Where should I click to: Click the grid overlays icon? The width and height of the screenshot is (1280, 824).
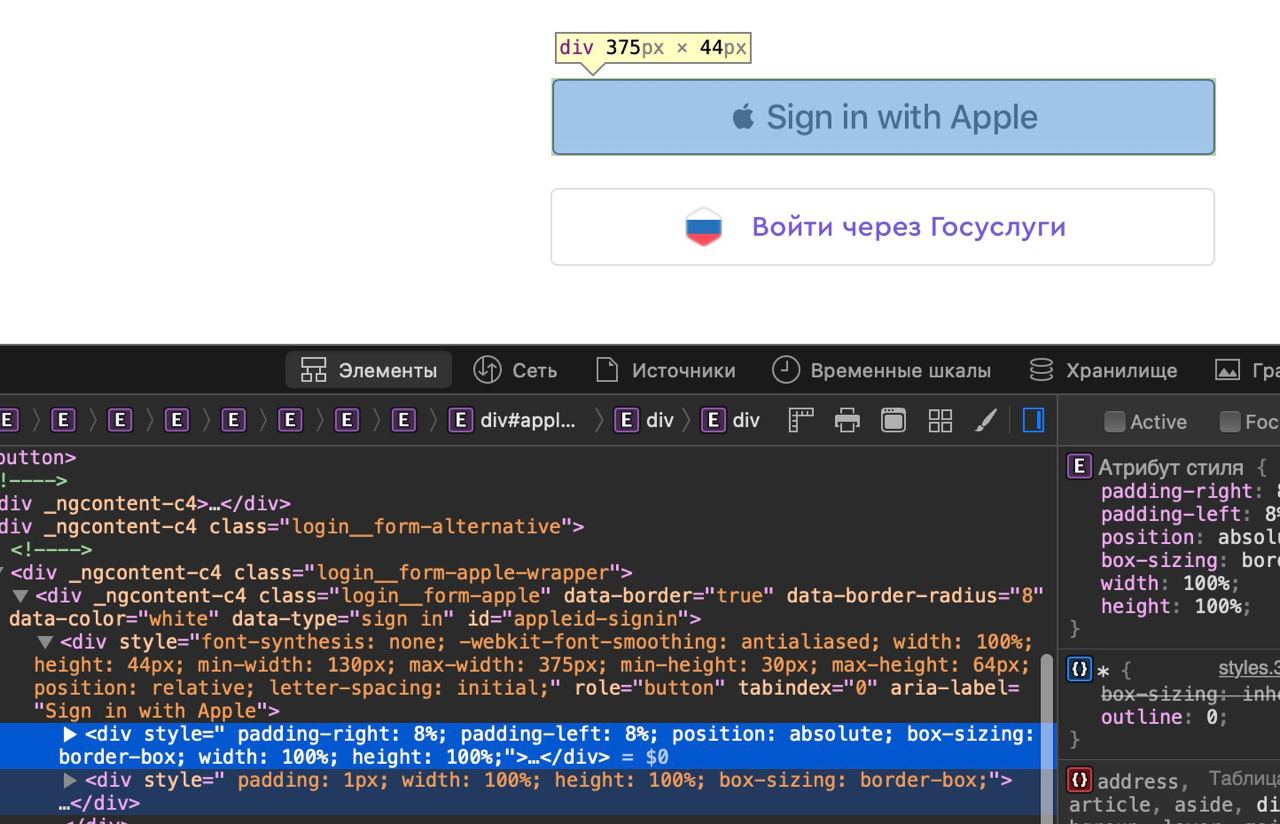(x=940, y=421)
